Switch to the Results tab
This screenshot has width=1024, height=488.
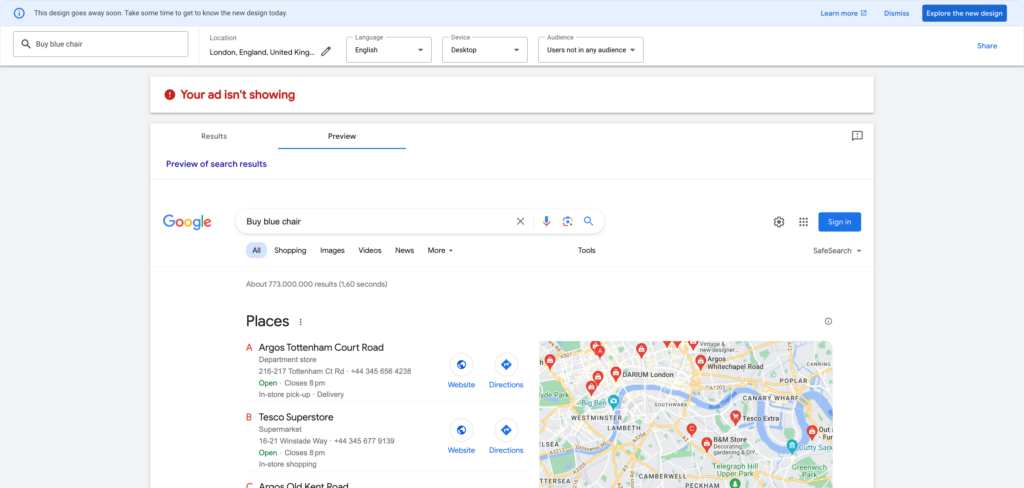(x=214, y=136)
